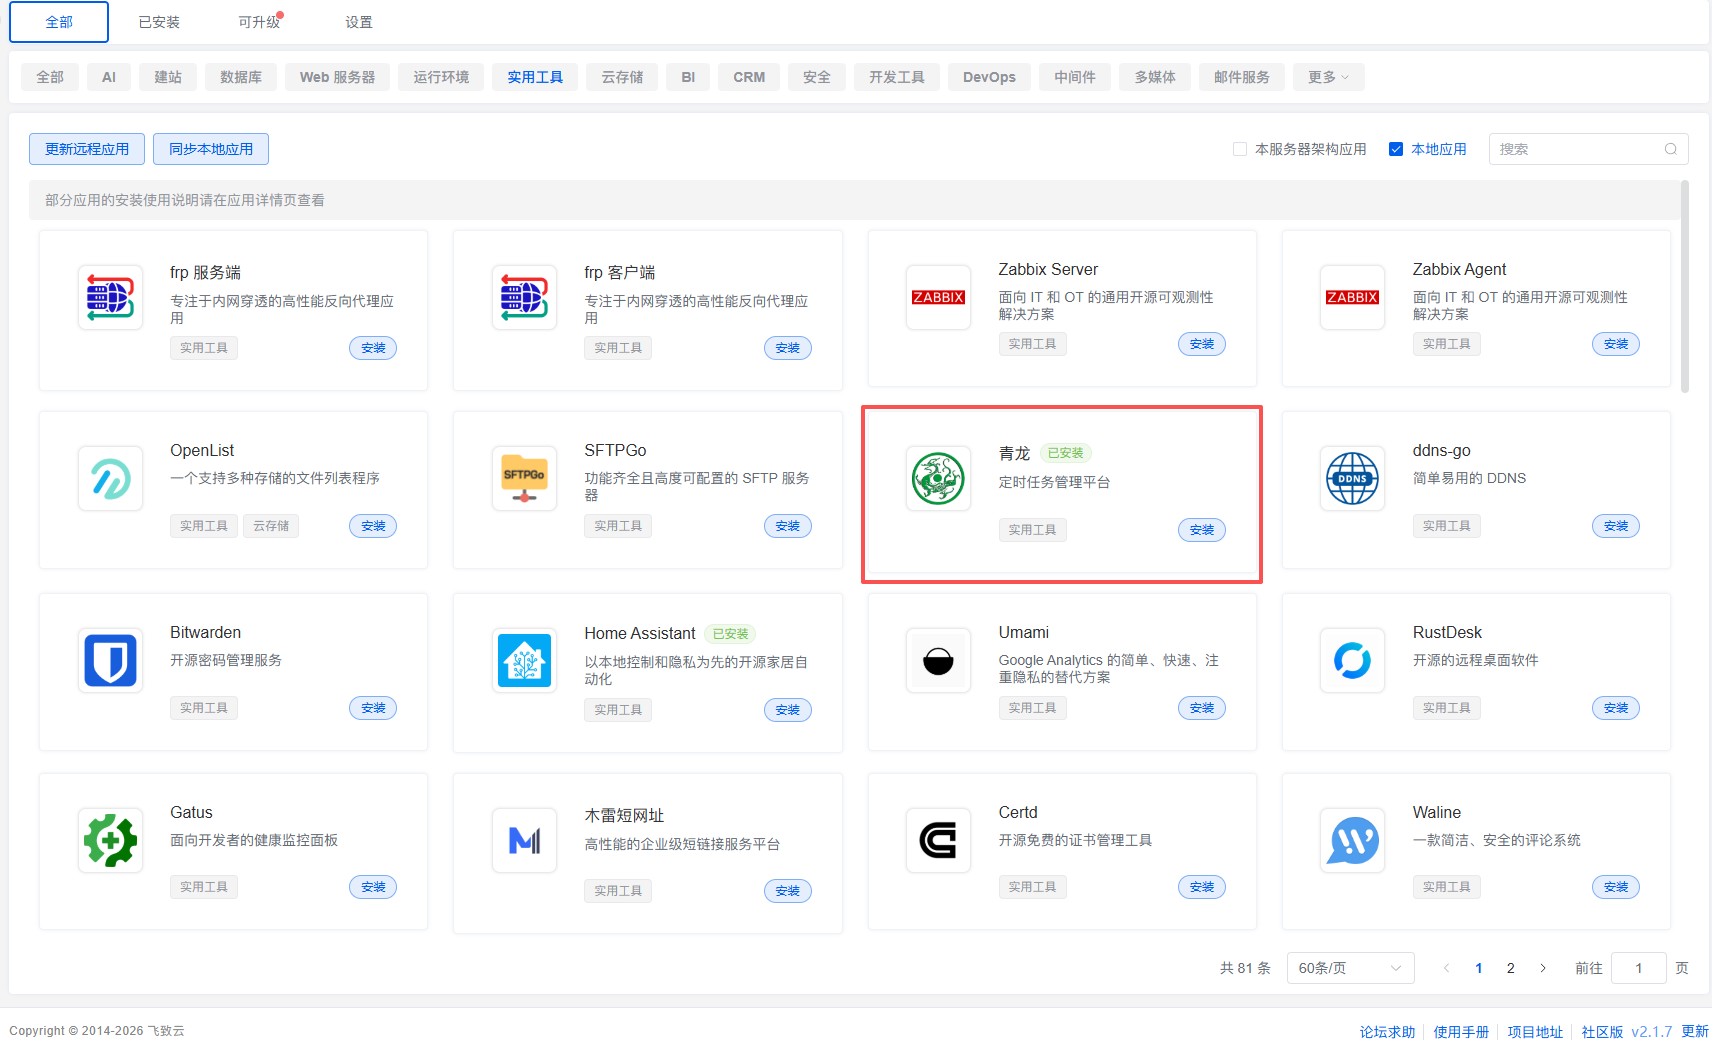Click the RustDesk app icon
This screenshot has width=1712, height=1046.
[x=1352, y=661]
